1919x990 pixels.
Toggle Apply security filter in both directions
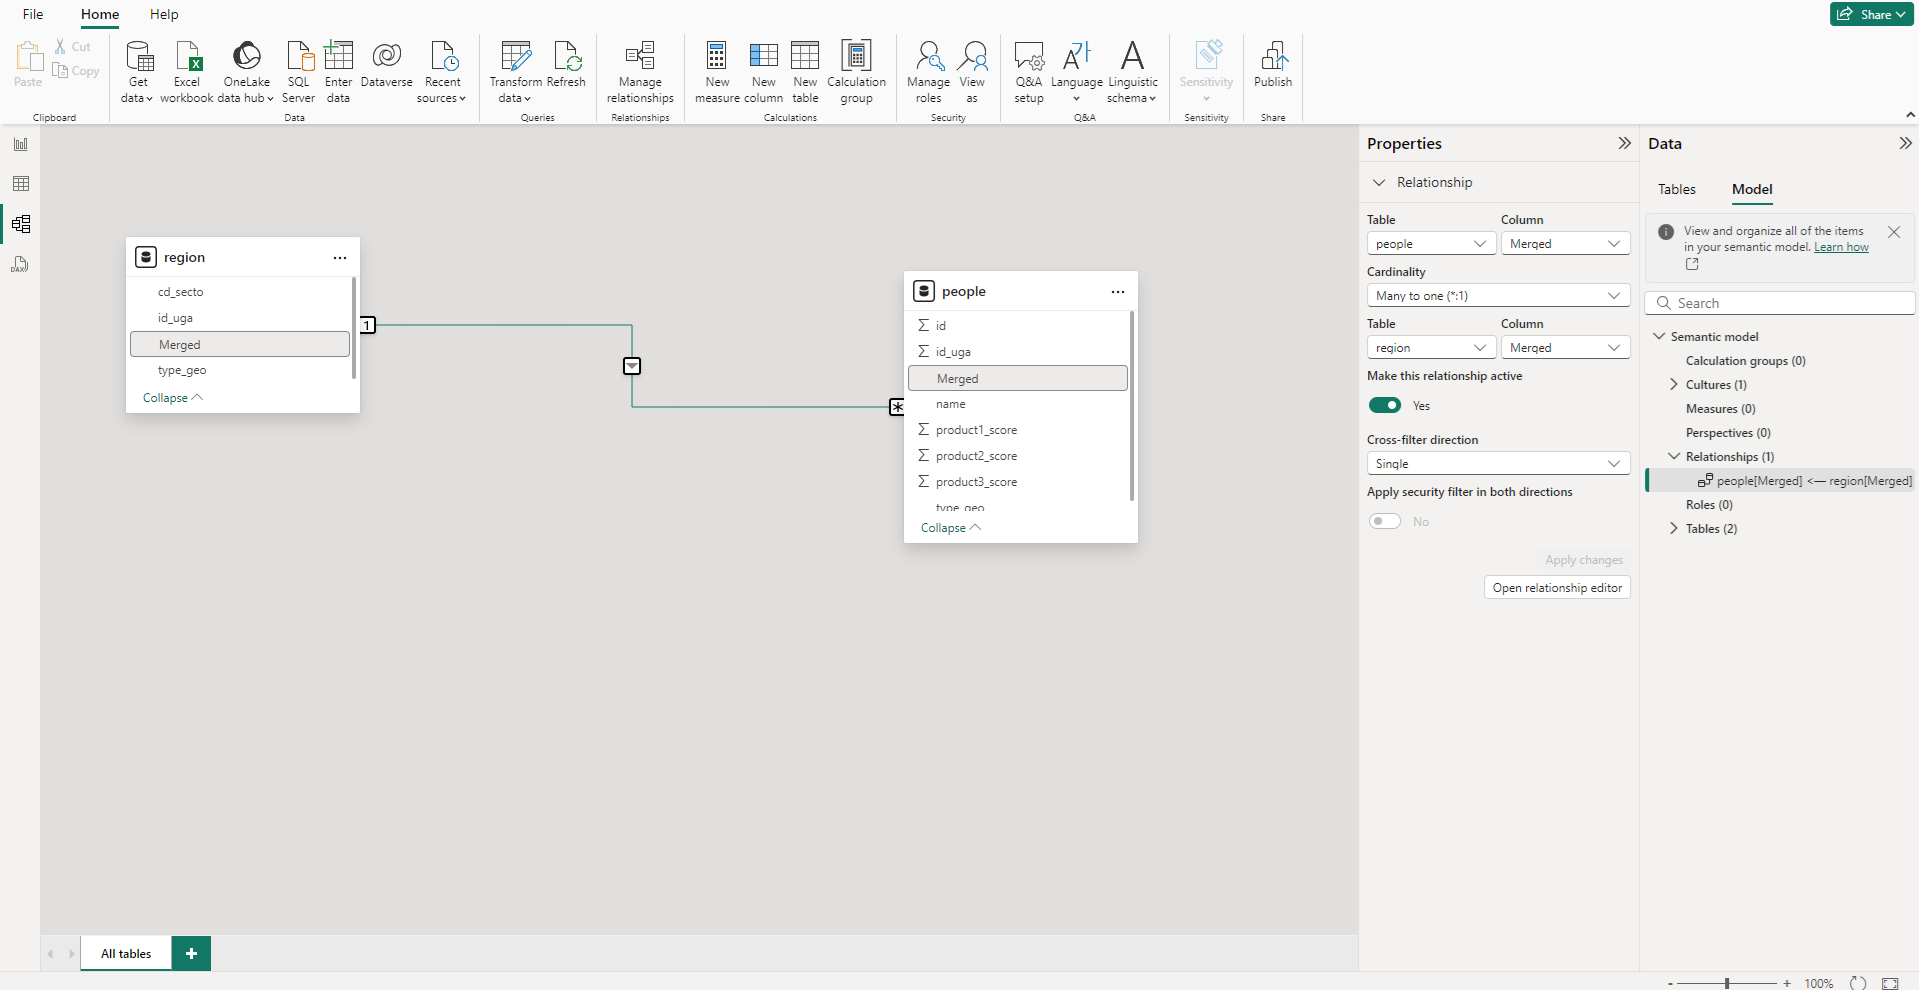pyautogui.click(x=1385, y=521)
